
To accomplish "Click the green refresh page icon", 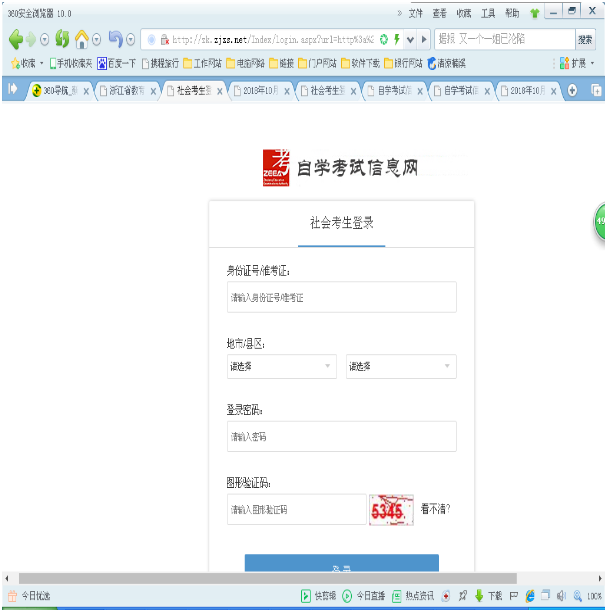I will (62, 40).
